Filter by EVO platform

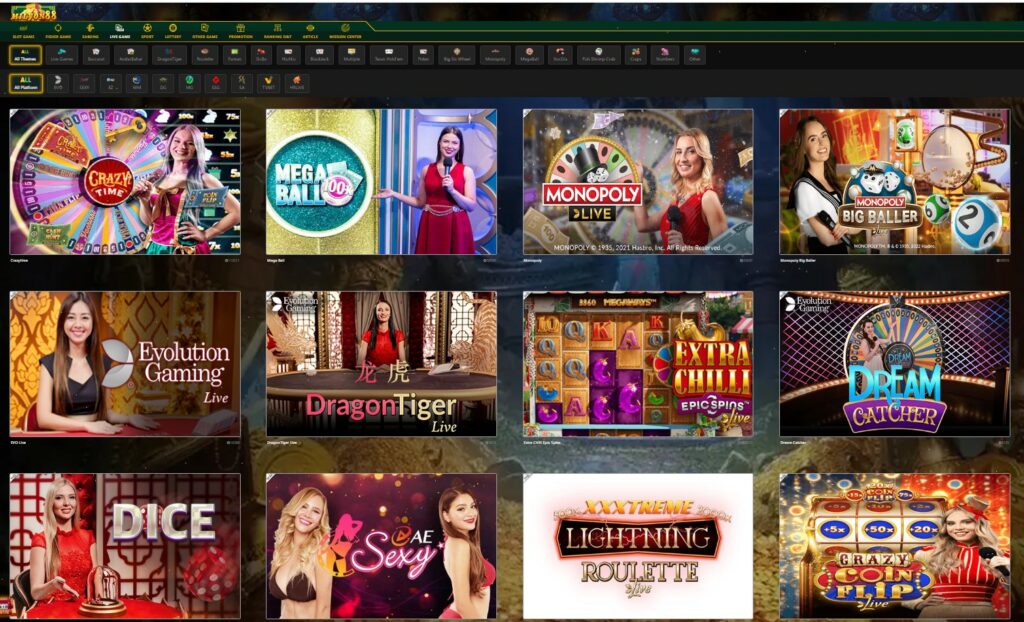(x=58, y=83)
